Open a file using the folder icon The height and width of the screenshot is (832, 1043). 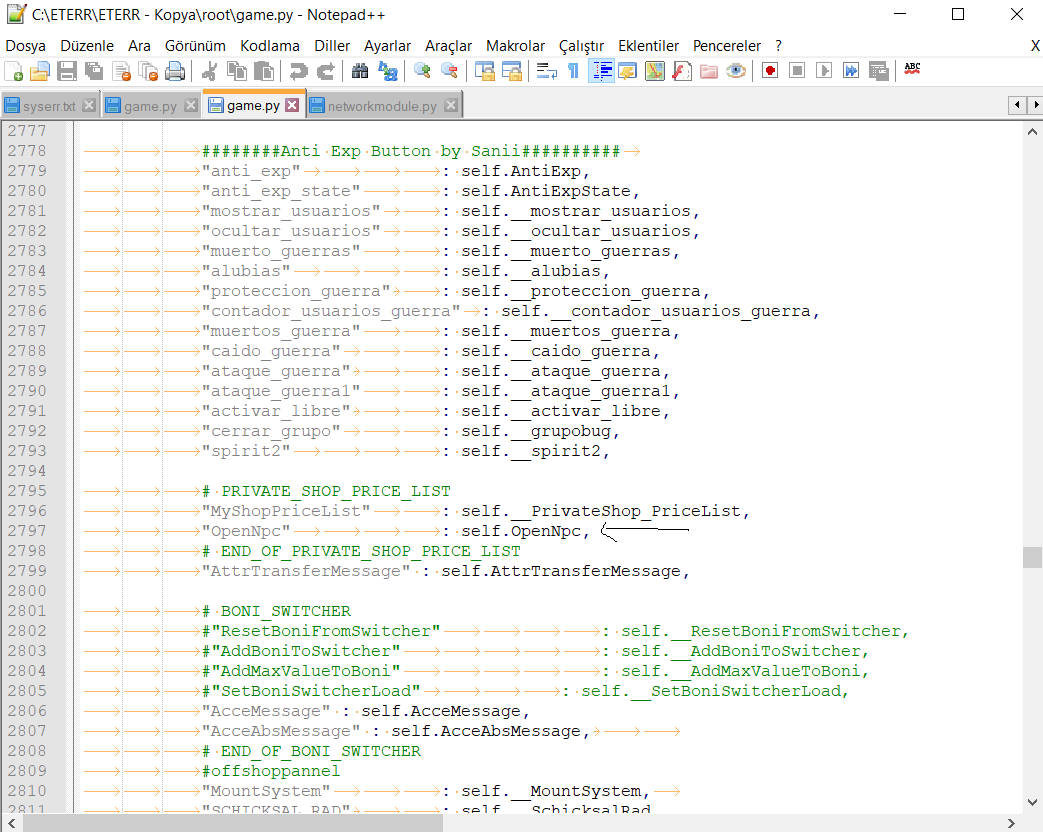(40, 71)
